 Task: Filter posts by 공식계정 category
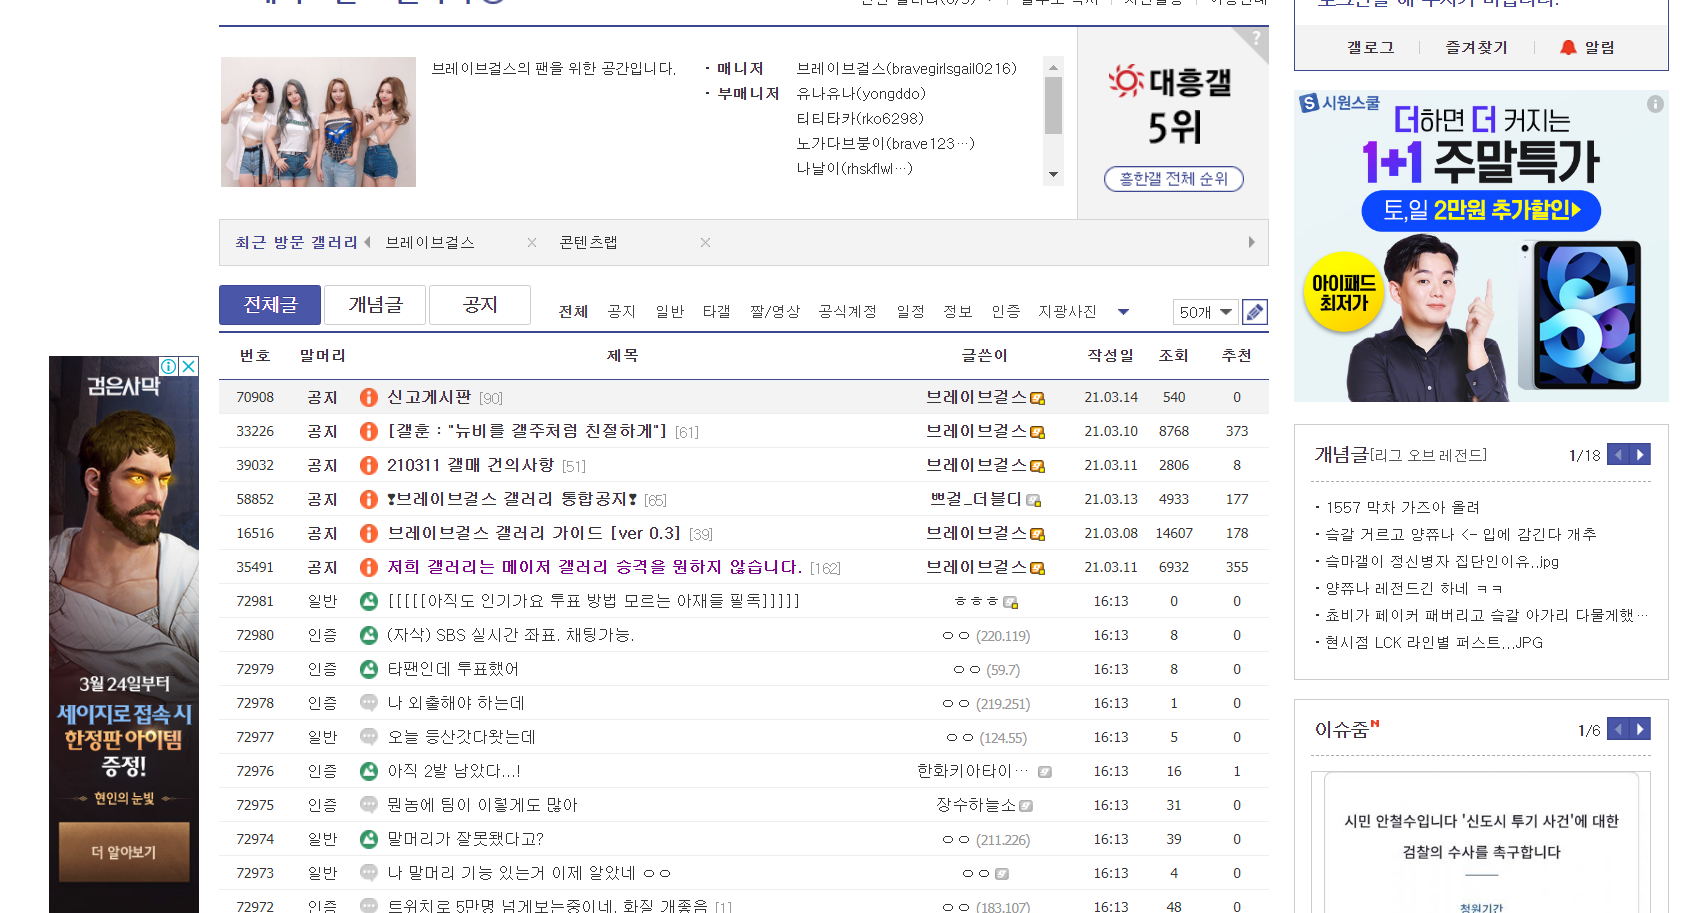pyautogui.click(x=847, y=312)
